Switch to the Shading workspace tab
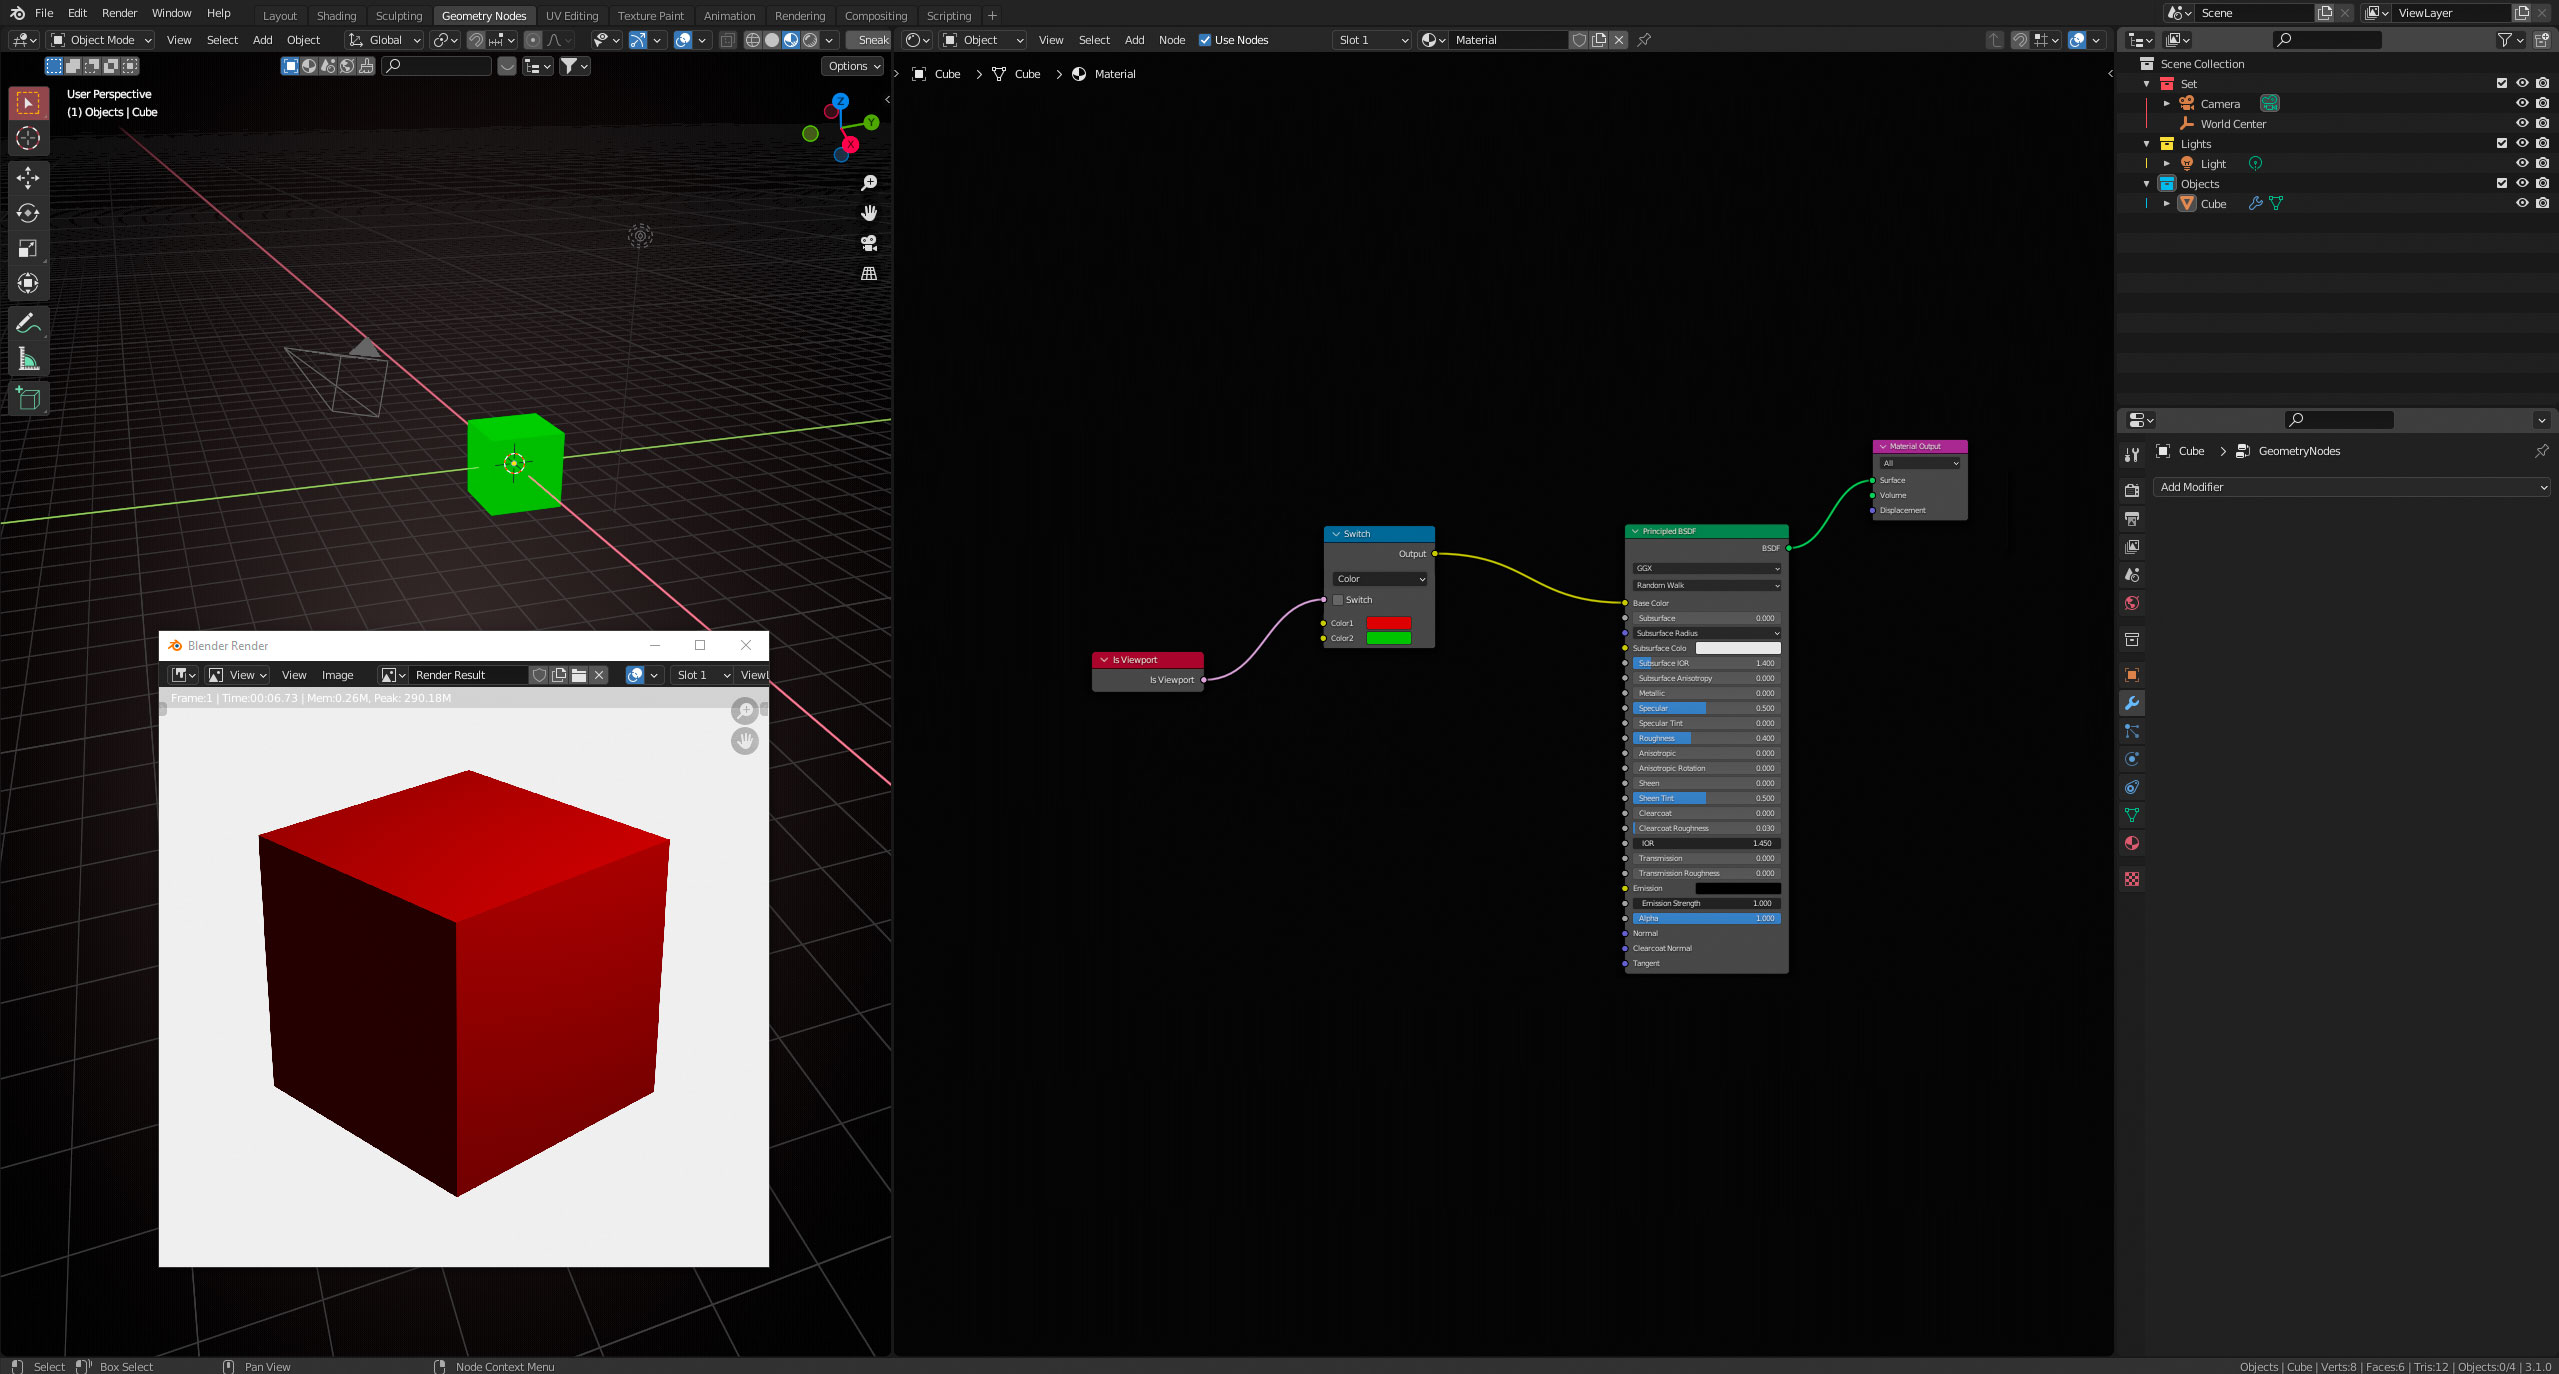 pos(336,15)
